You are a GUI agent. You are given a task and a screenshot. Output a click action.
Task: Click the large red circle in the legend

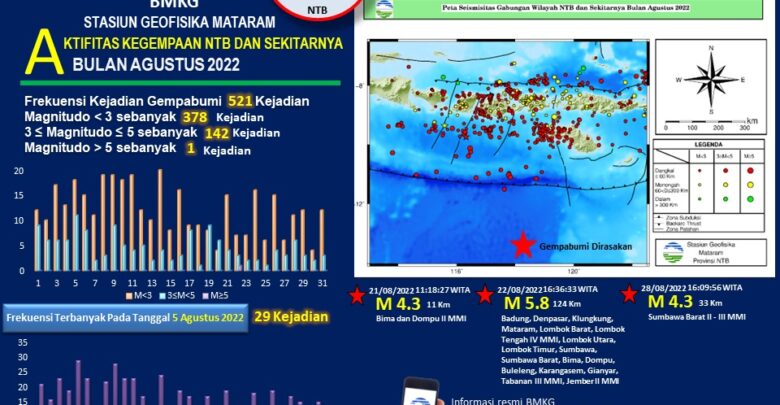pyautogui.click(x=750, y=171)
